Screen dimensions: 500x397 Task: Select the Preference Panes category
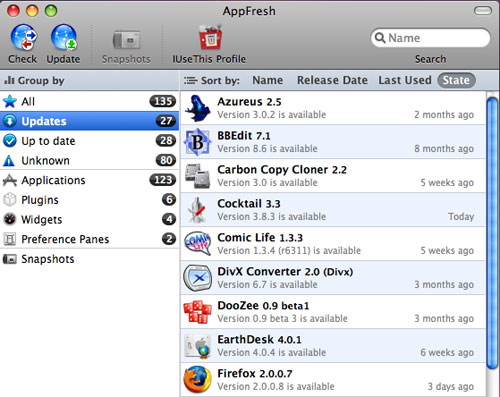click(89, 239)
